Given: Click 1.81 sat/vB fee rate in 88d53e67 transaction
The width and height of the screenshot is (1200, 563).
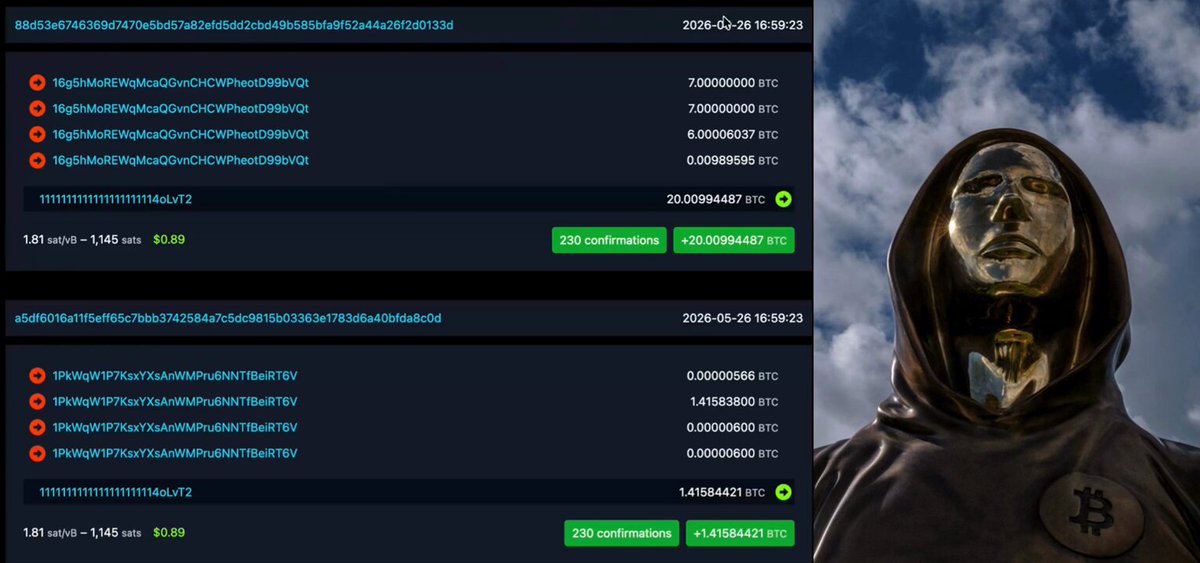Looking at the screenshot, I should (51, 240).
